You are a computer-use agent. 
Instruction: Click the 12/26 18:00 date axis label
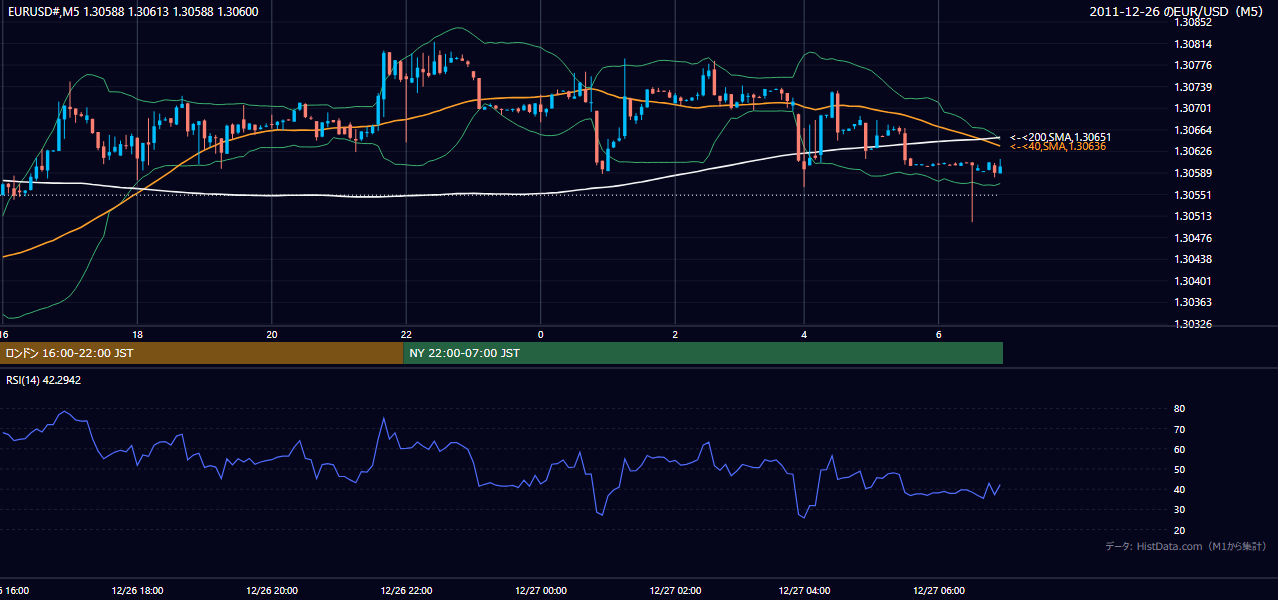coord(138,590)
